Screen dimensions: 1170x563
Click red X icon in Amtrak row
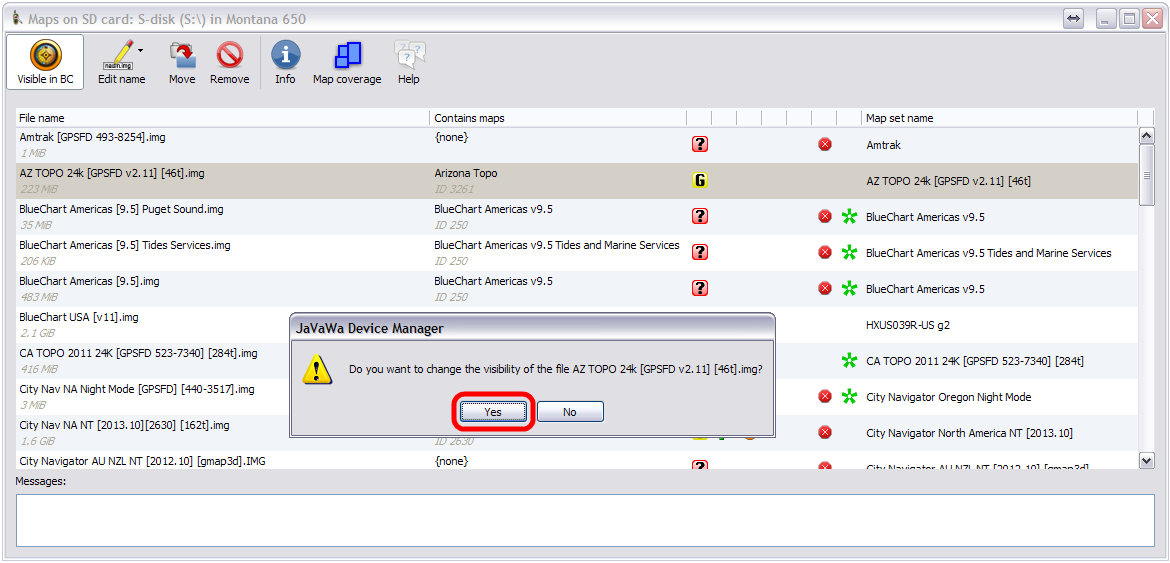825,144
